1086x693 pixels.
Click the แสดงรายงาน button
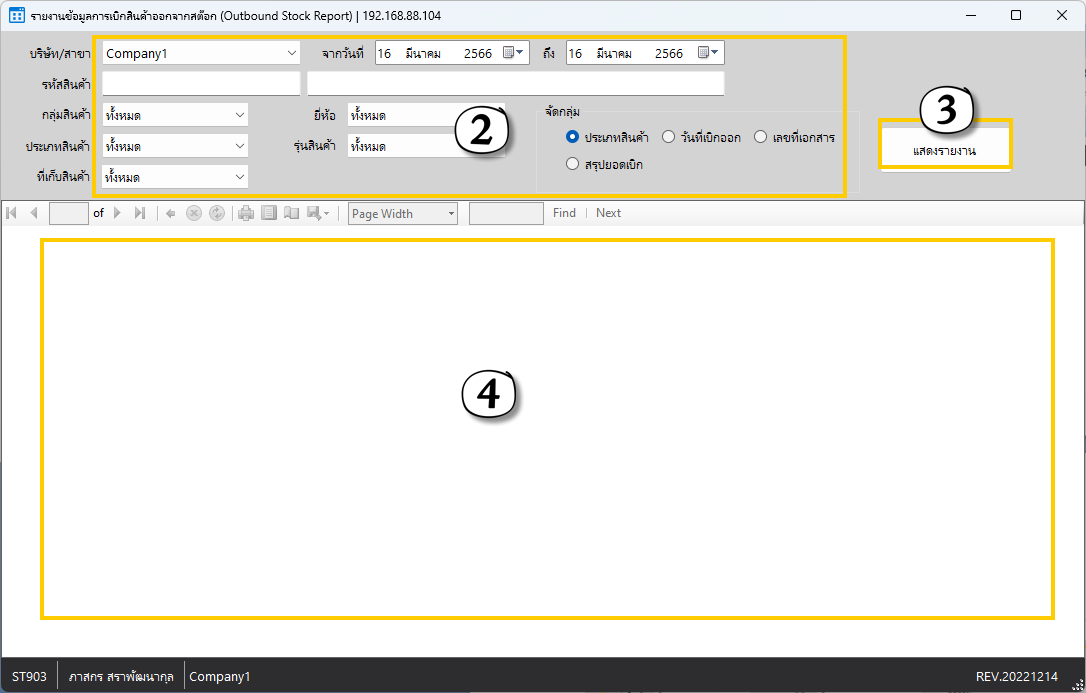pos(945,150)
